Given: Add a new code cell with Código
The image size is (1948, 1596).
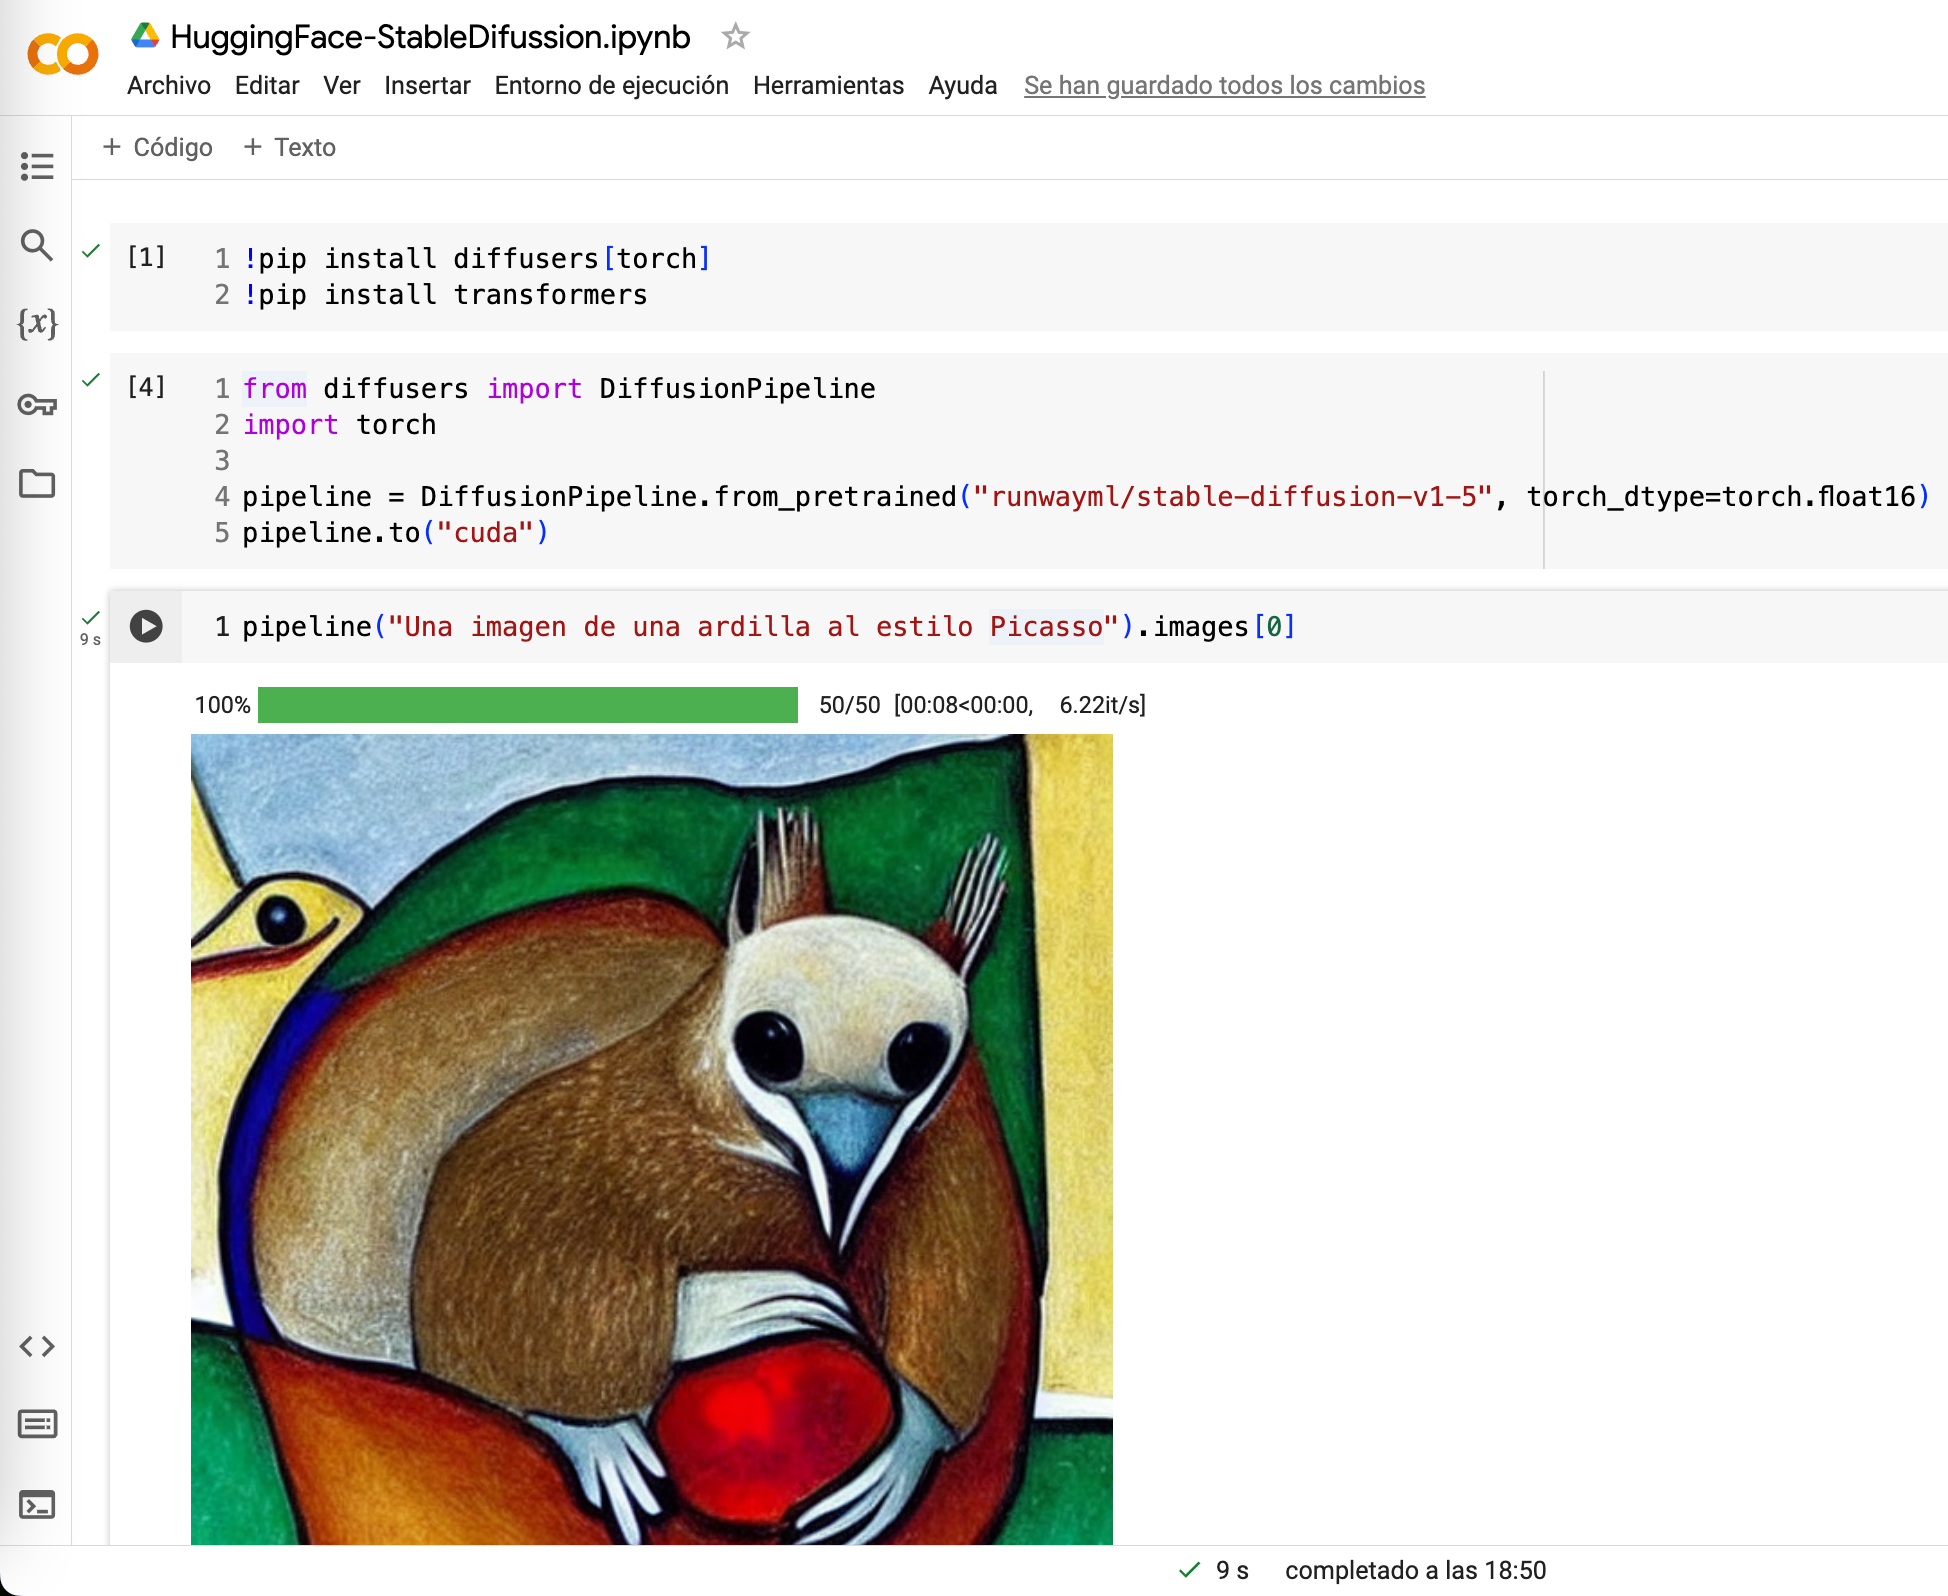Looking at the screenshot, I should pos(158,148).
